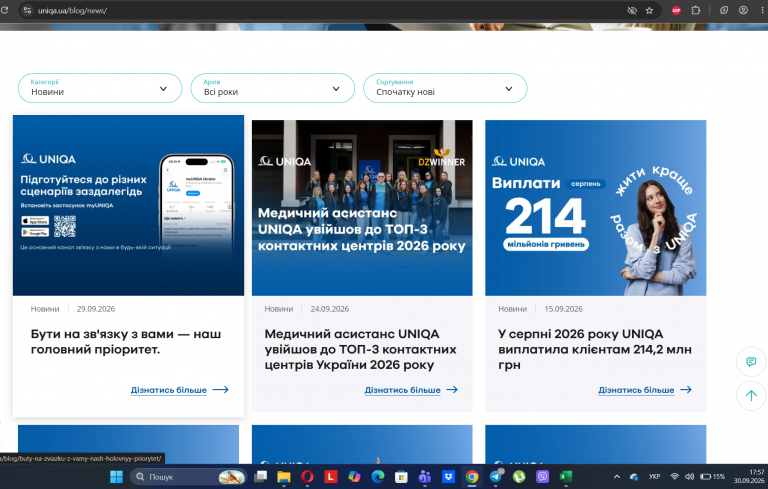This screenshot has width=768, height=489.
Task: Open site information icon in address bar
Action: (x=27, y=10)
